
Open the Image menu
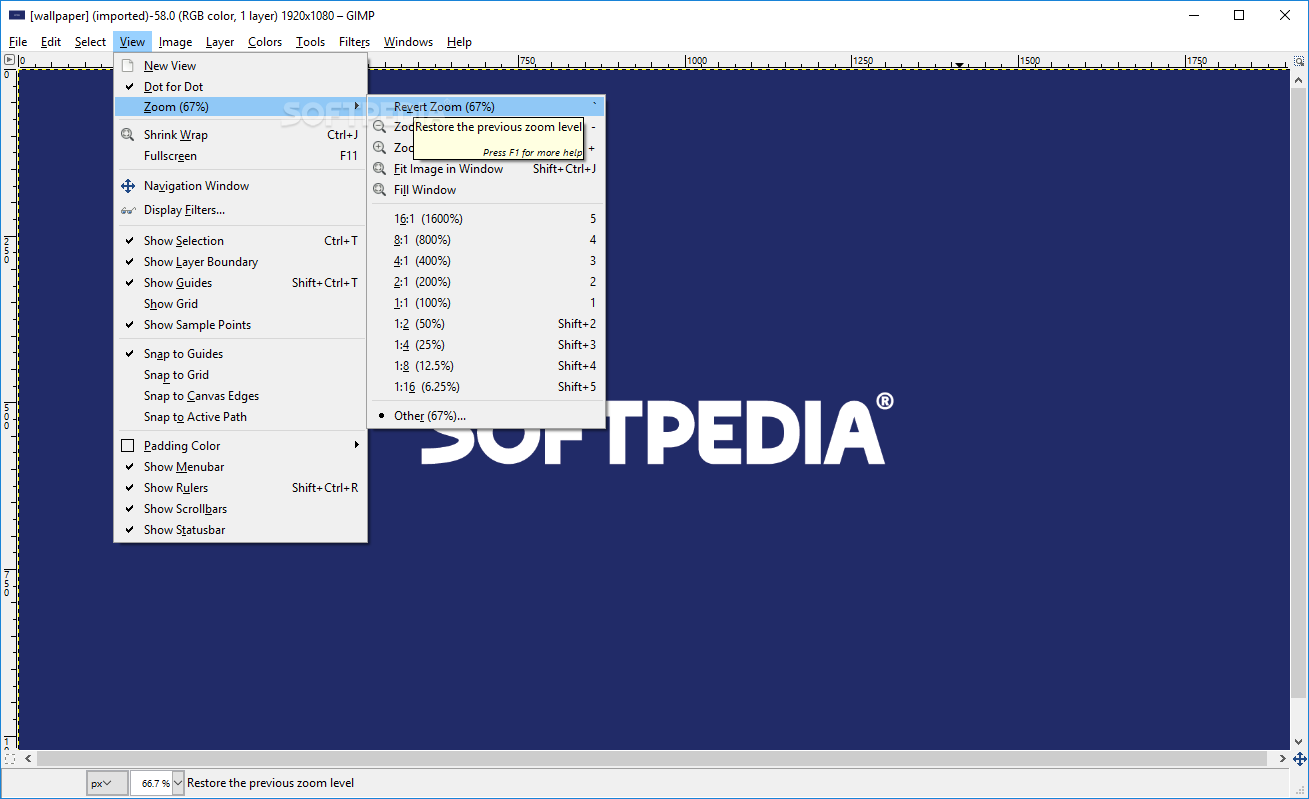tap(175, 42)
